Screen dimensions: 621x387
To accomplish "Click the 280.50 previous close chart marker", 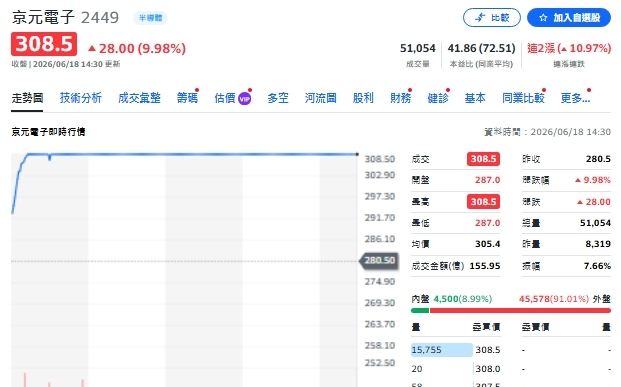I will point(379,260).
